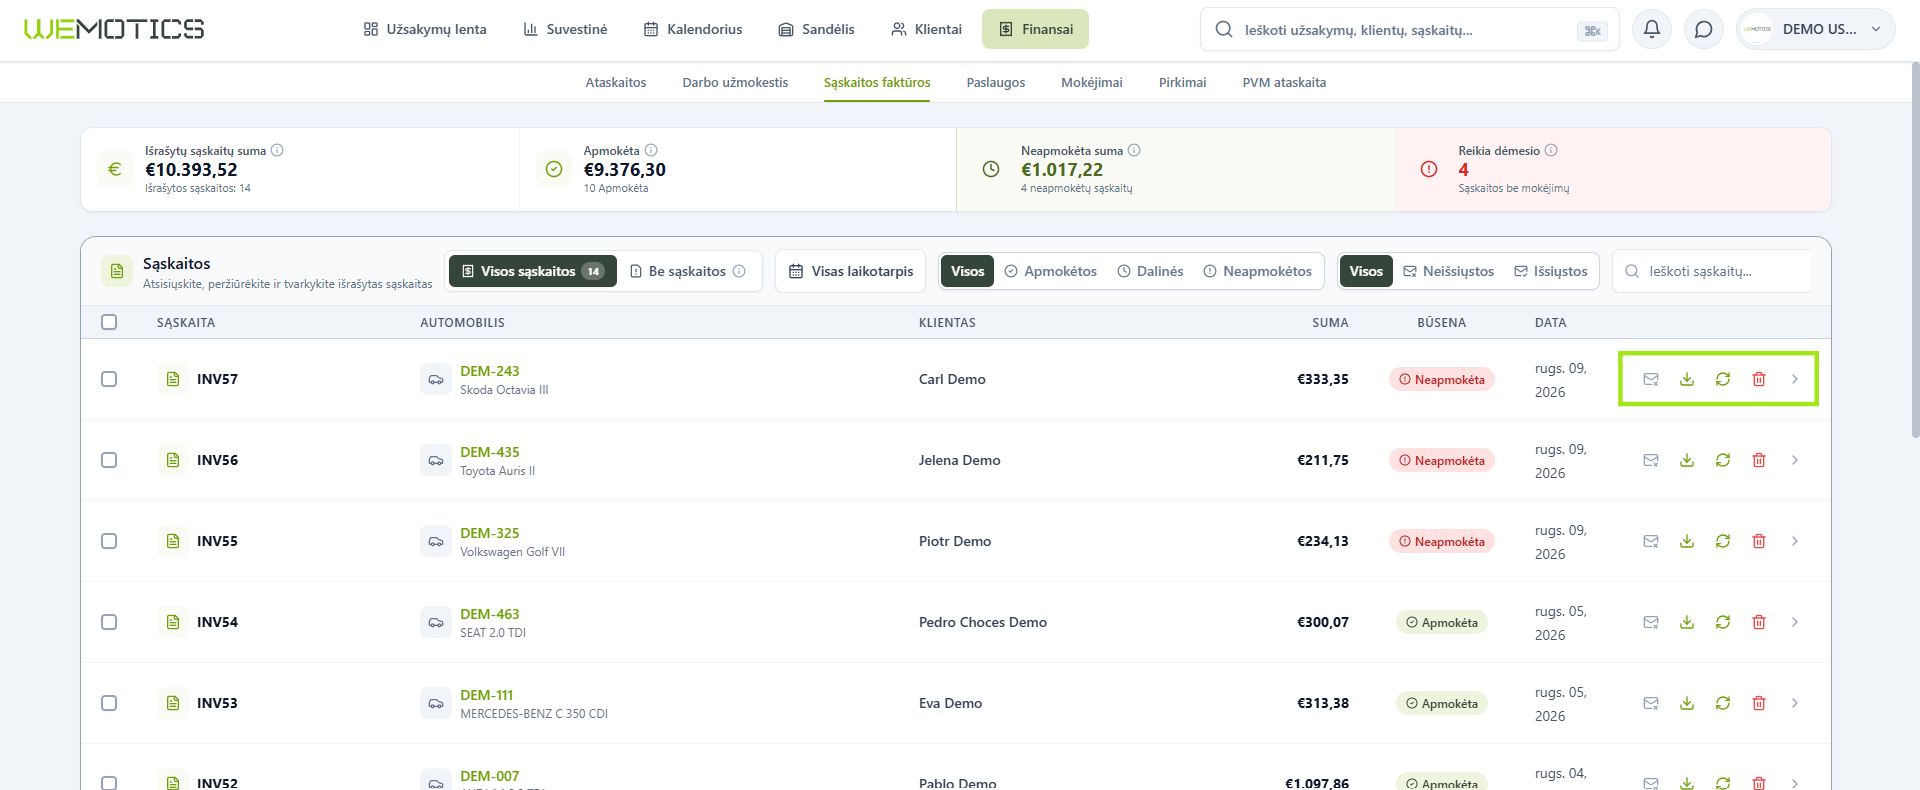Send invoice INV57 by email
The width and height of the screenshot is (1920, 790).
(x=1651, y=379)
